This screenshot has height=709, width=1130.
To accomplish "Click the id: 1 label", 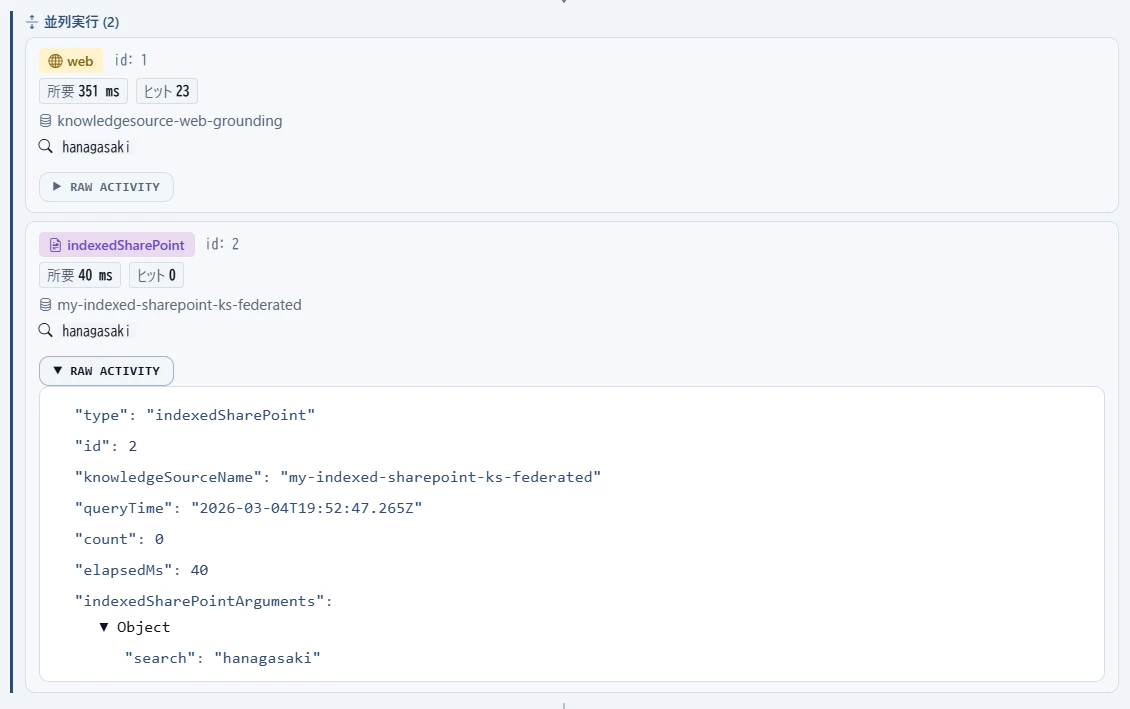I will 130,60.
